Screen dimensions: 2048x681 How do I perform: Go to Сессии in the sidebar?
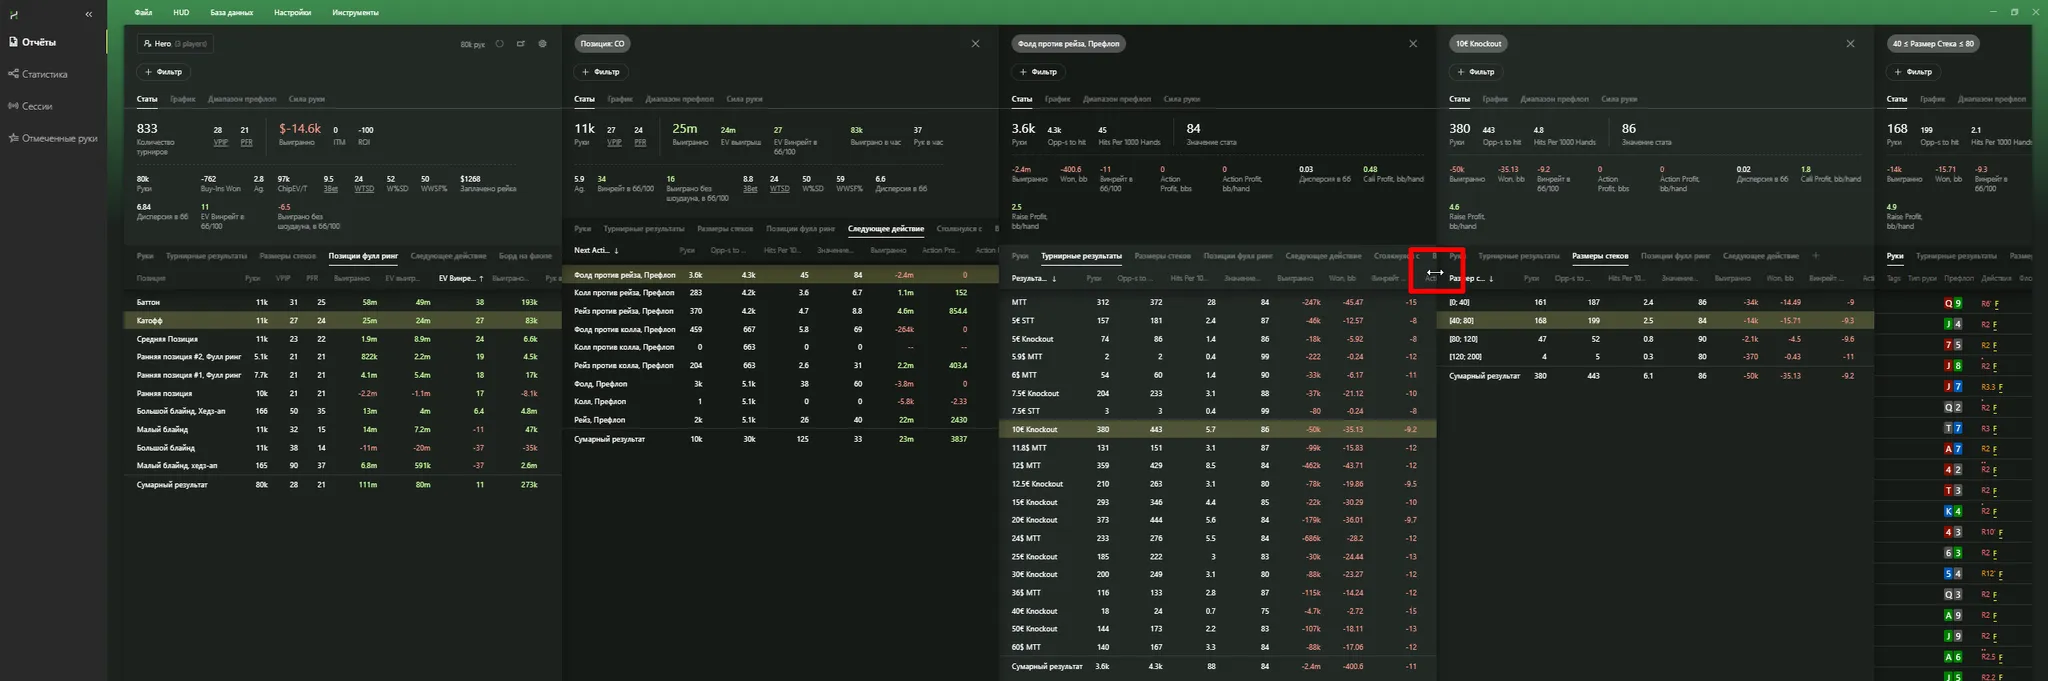point(36,106)
